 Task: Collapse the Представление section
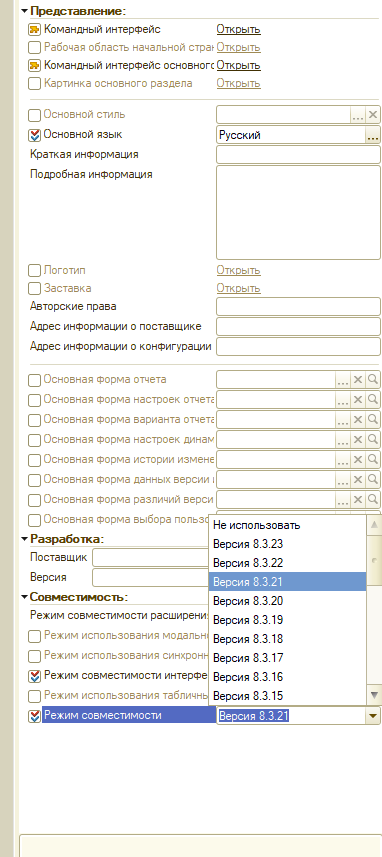[24, 10]
